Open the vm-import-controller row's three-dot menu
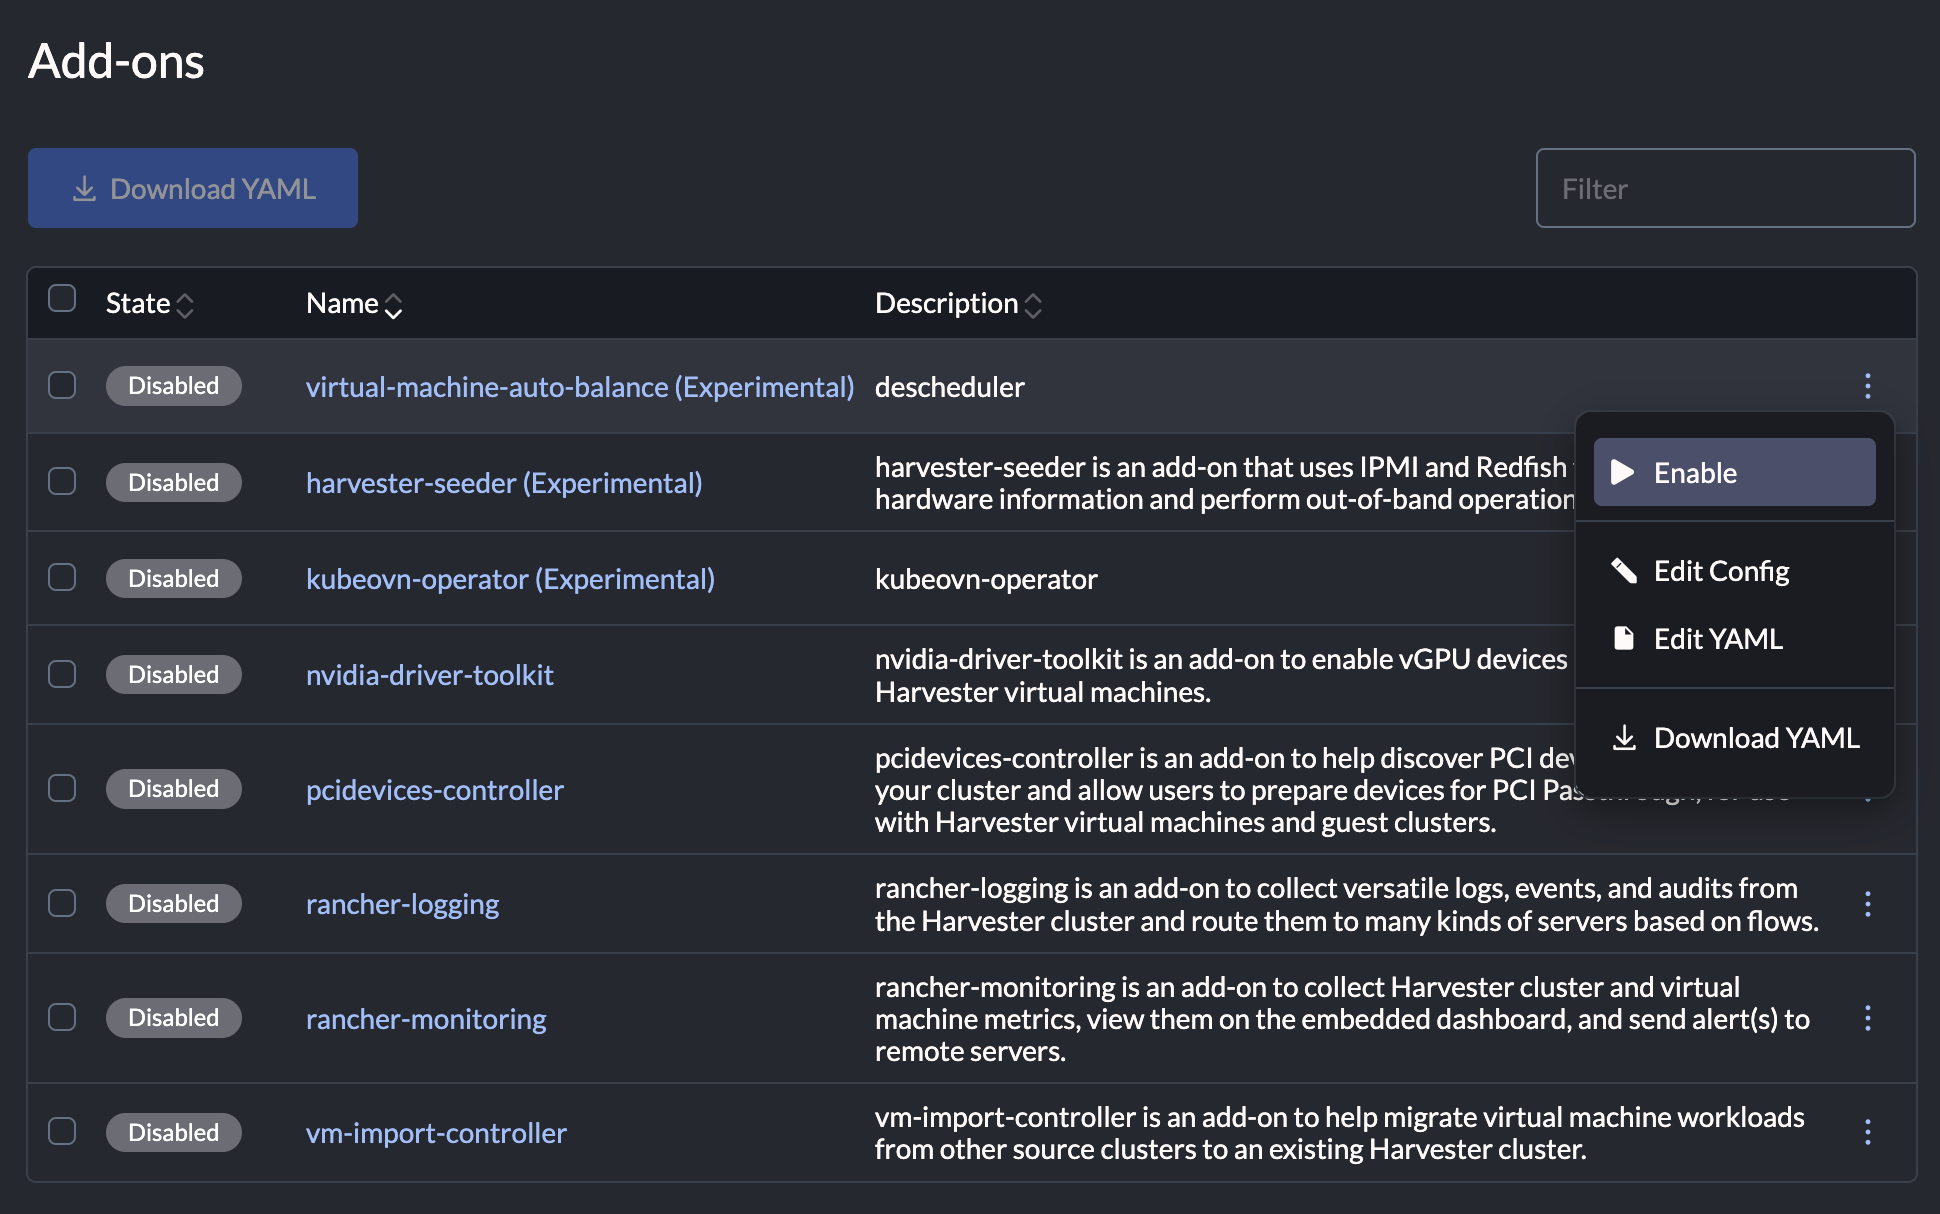This screenshot has height=1214, width=1940. click(1867, 1132)
